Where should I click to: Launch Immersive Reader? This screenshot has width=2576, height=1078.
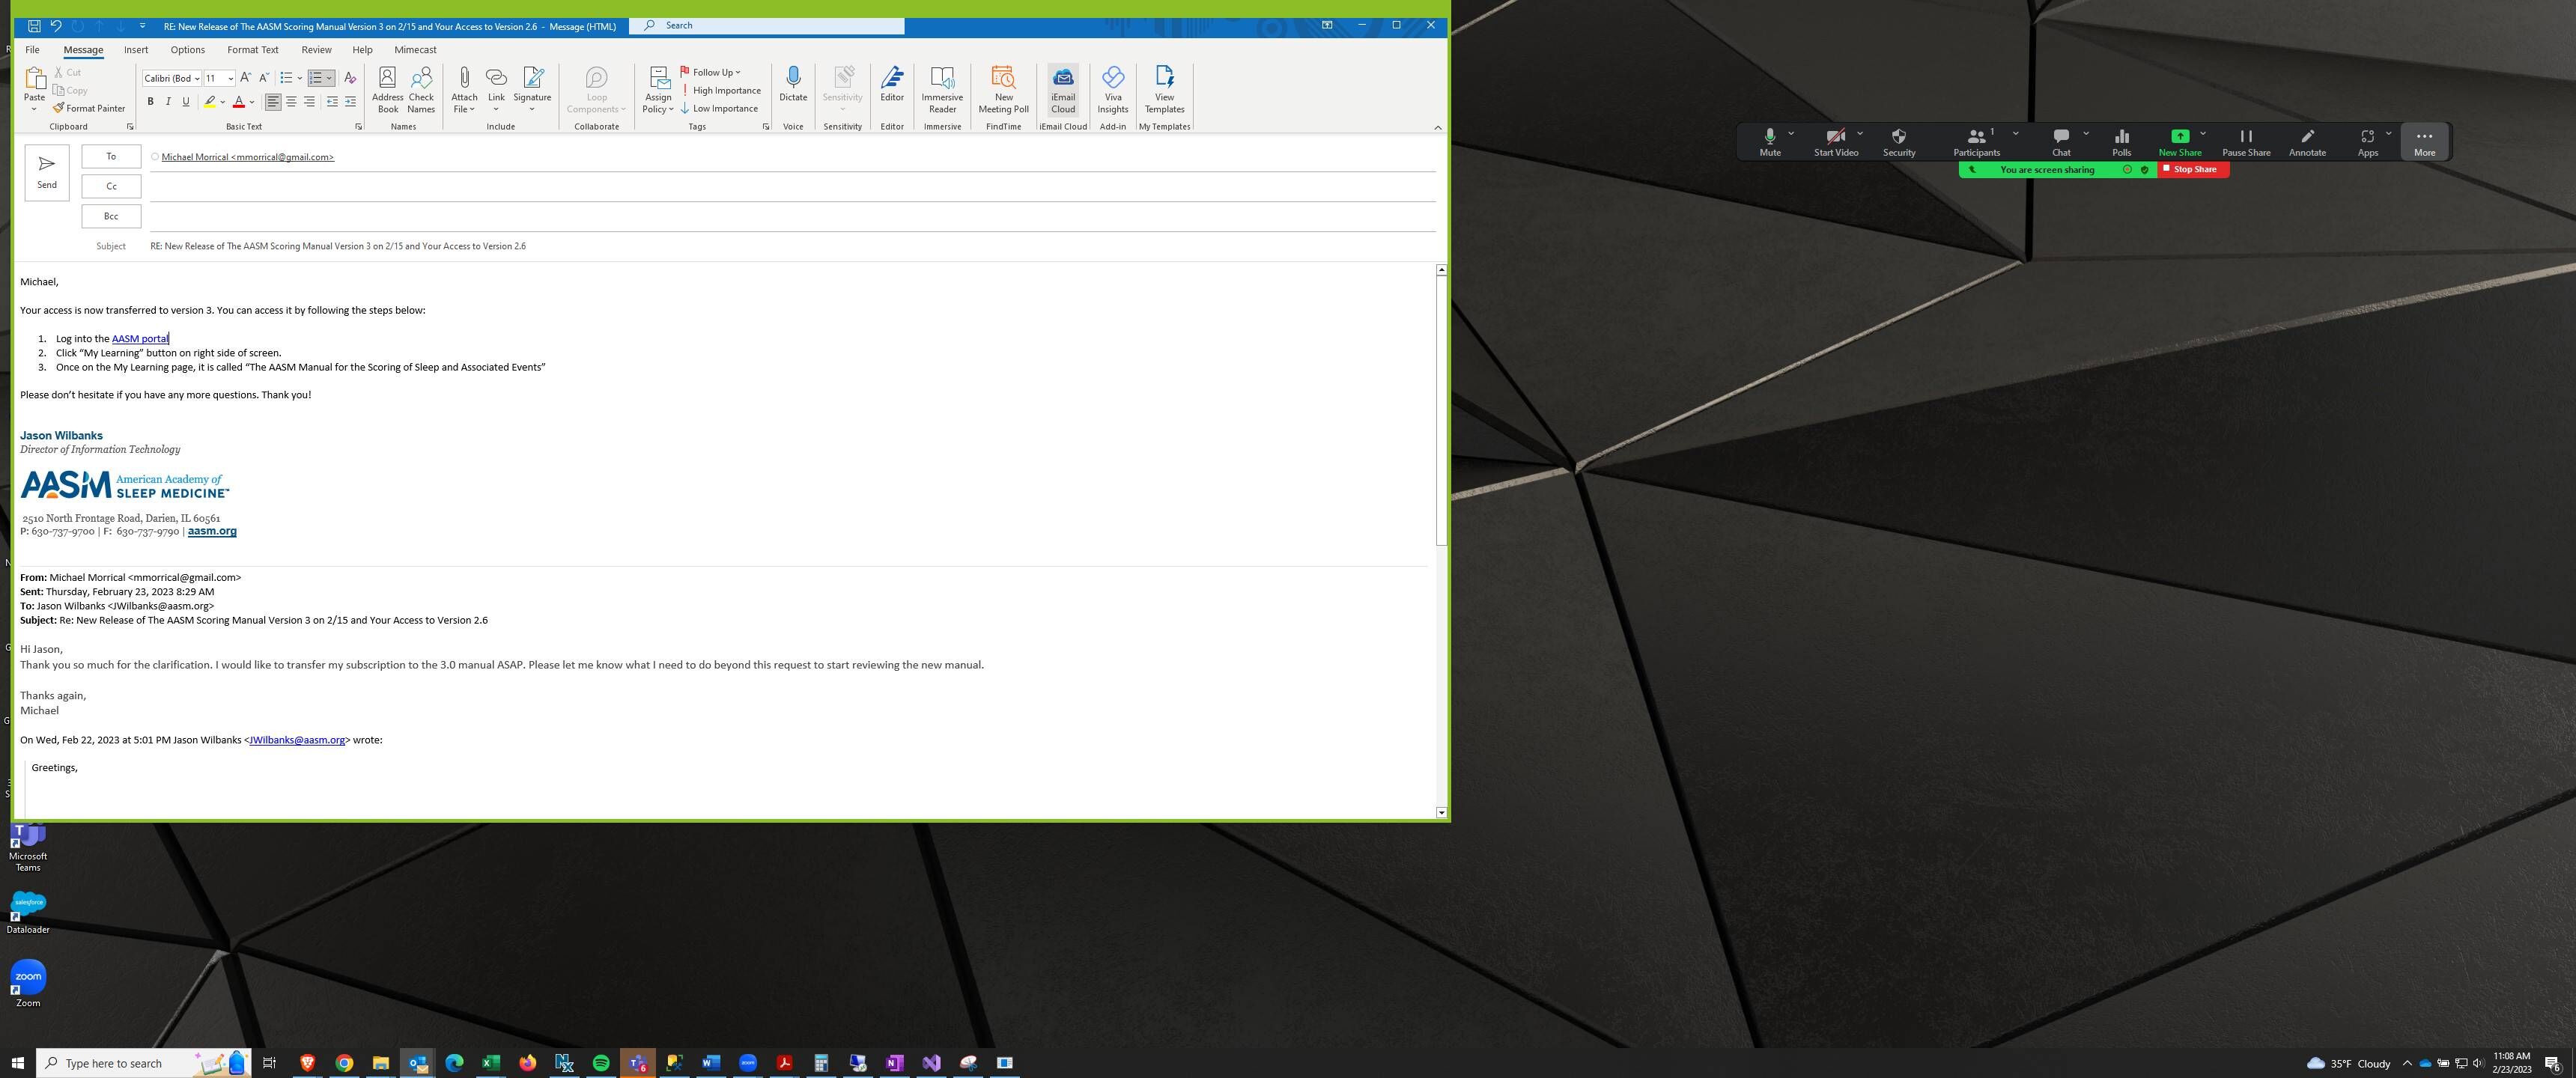[942, 90]
